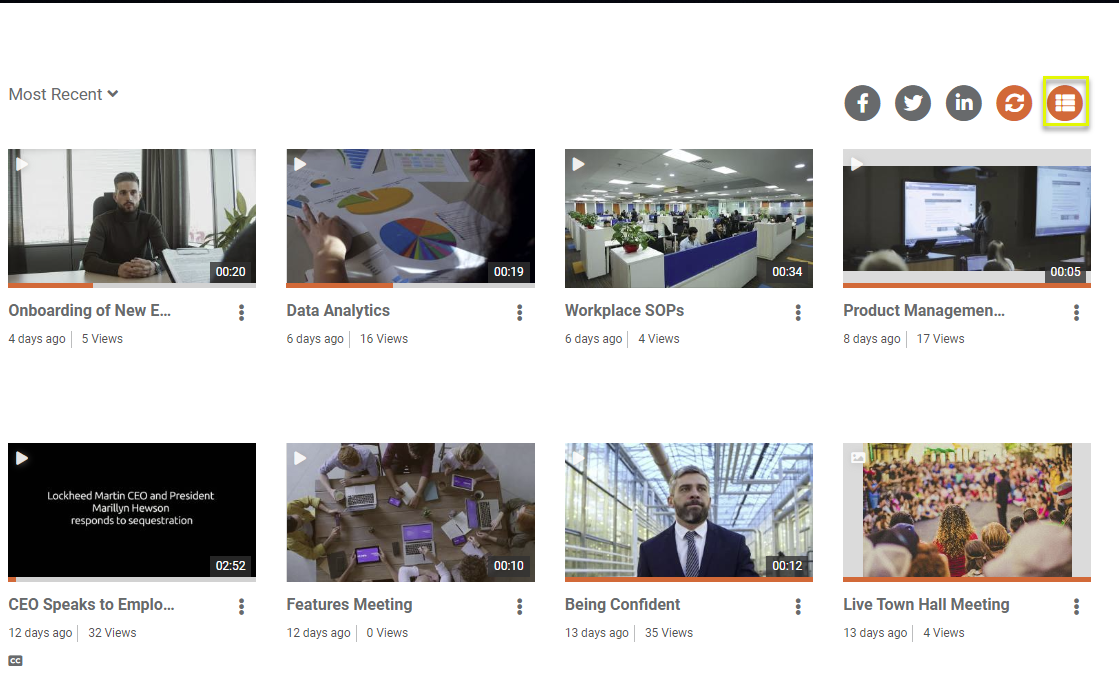Viewport: 1119px width, 674px height.
Task: Share via the LinkedIn icon
Action: click(964, 102)
